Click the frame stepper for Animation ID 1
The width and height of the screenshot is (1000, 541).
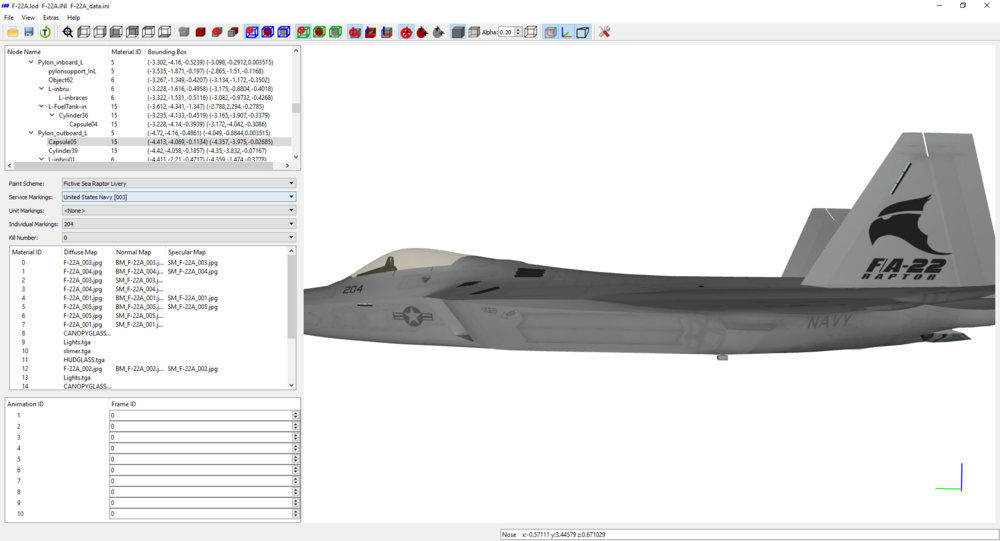tap(295, 415)
